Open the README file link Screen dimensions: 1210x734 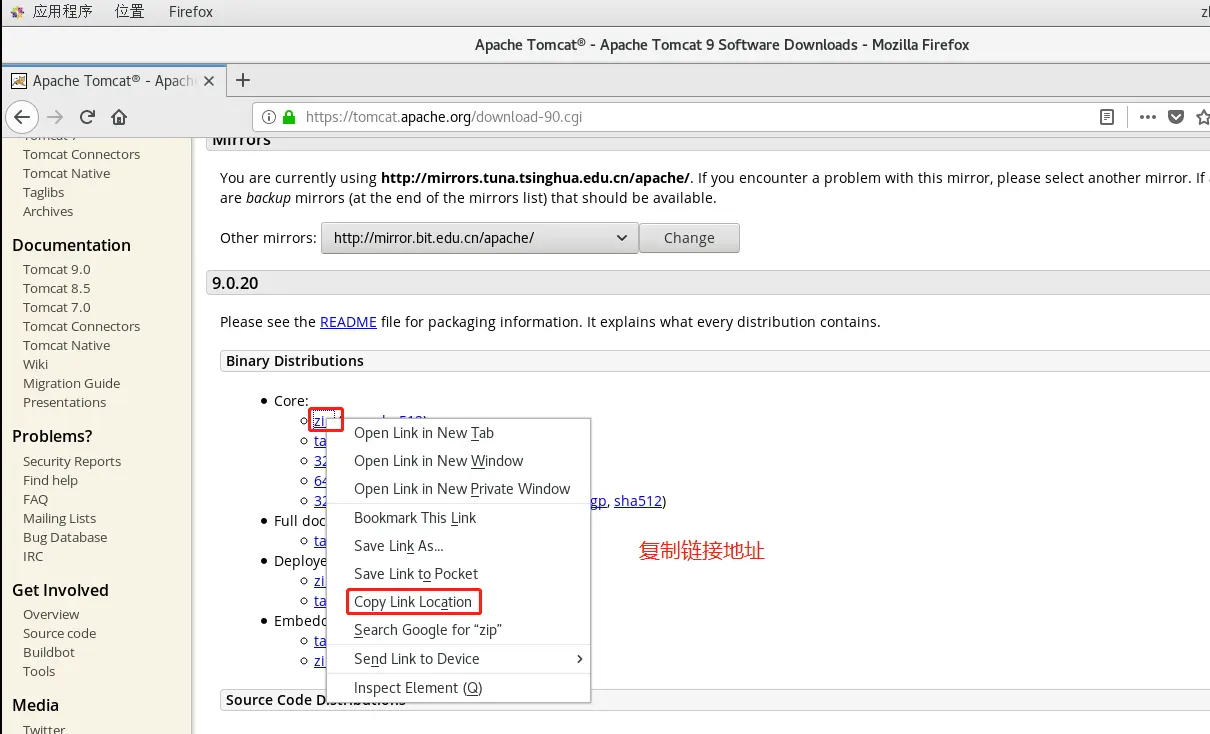(x=348, y=322)
